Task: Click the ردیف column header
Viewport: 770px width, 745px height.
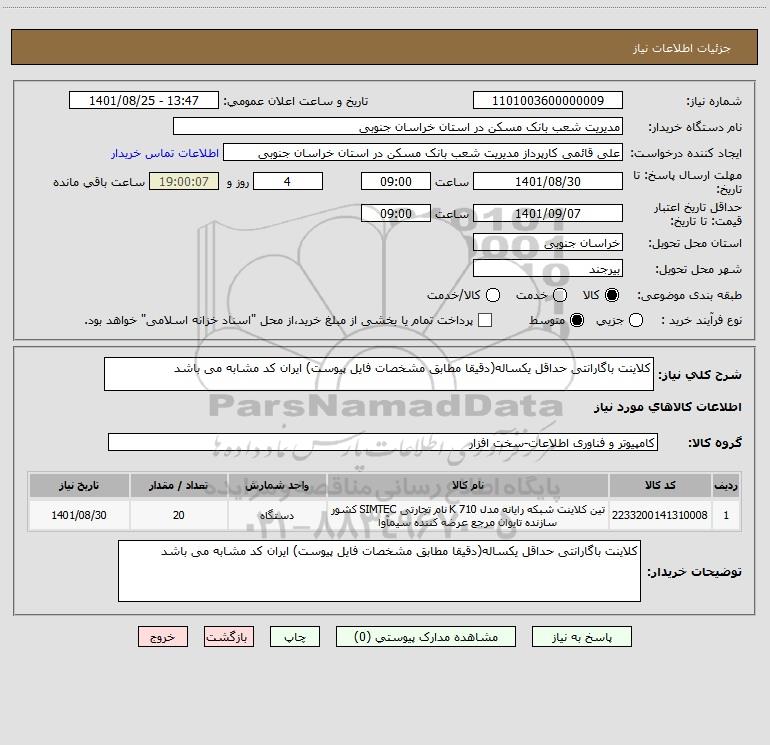Action: 726,485
